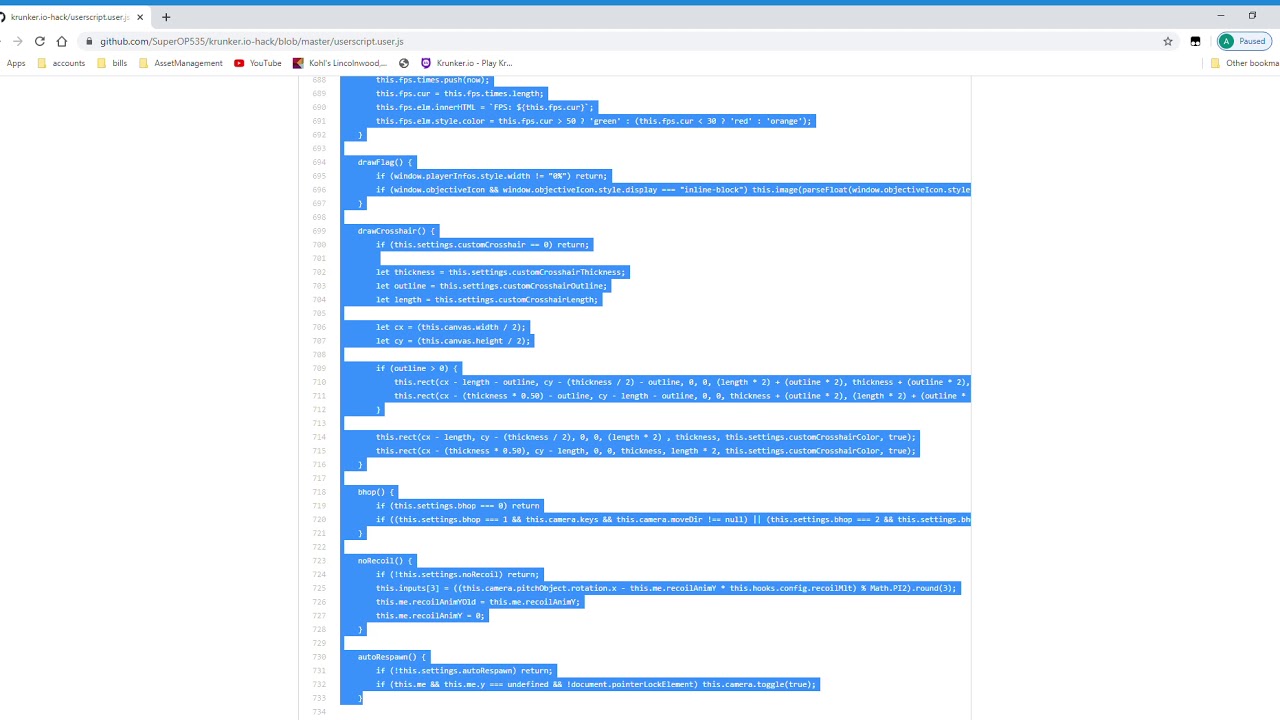Open the Krunker.io bookmark
This screenshot has width=1280, height=720.
coord(467,63)
